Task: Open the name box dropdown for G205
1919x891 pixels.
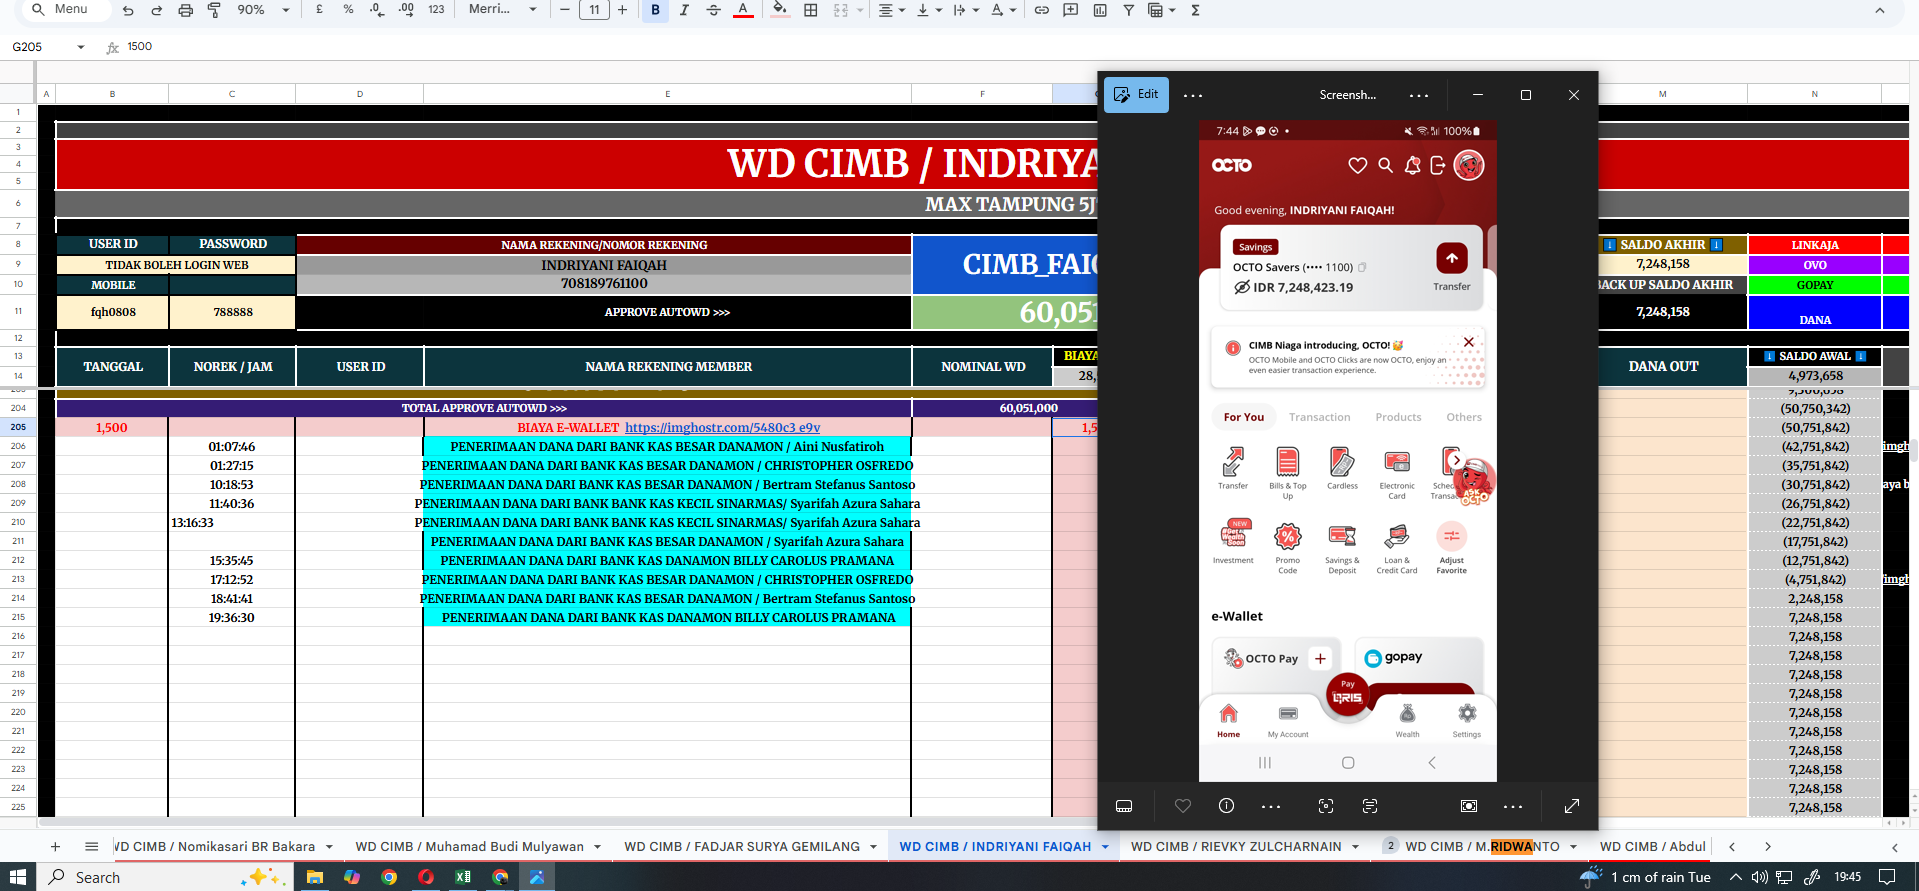Action: (x=81, y=47)
